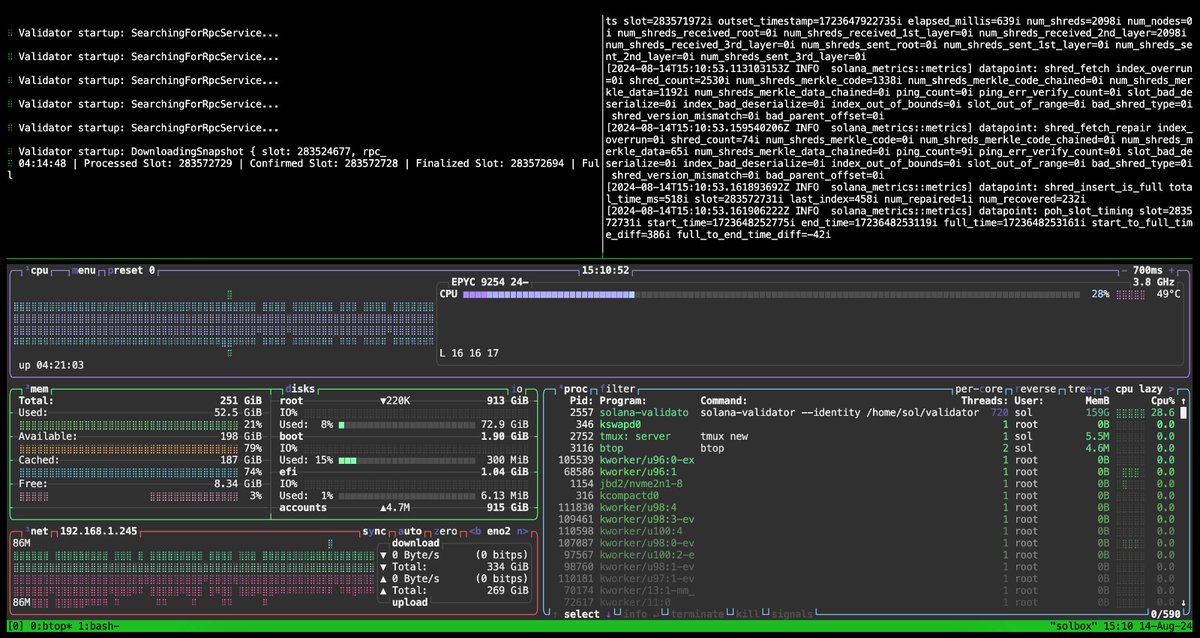1200x638 pixels.
Task: Select previous sort column with left arrow
Action: pyautogui.click(x=1106, y=388)
